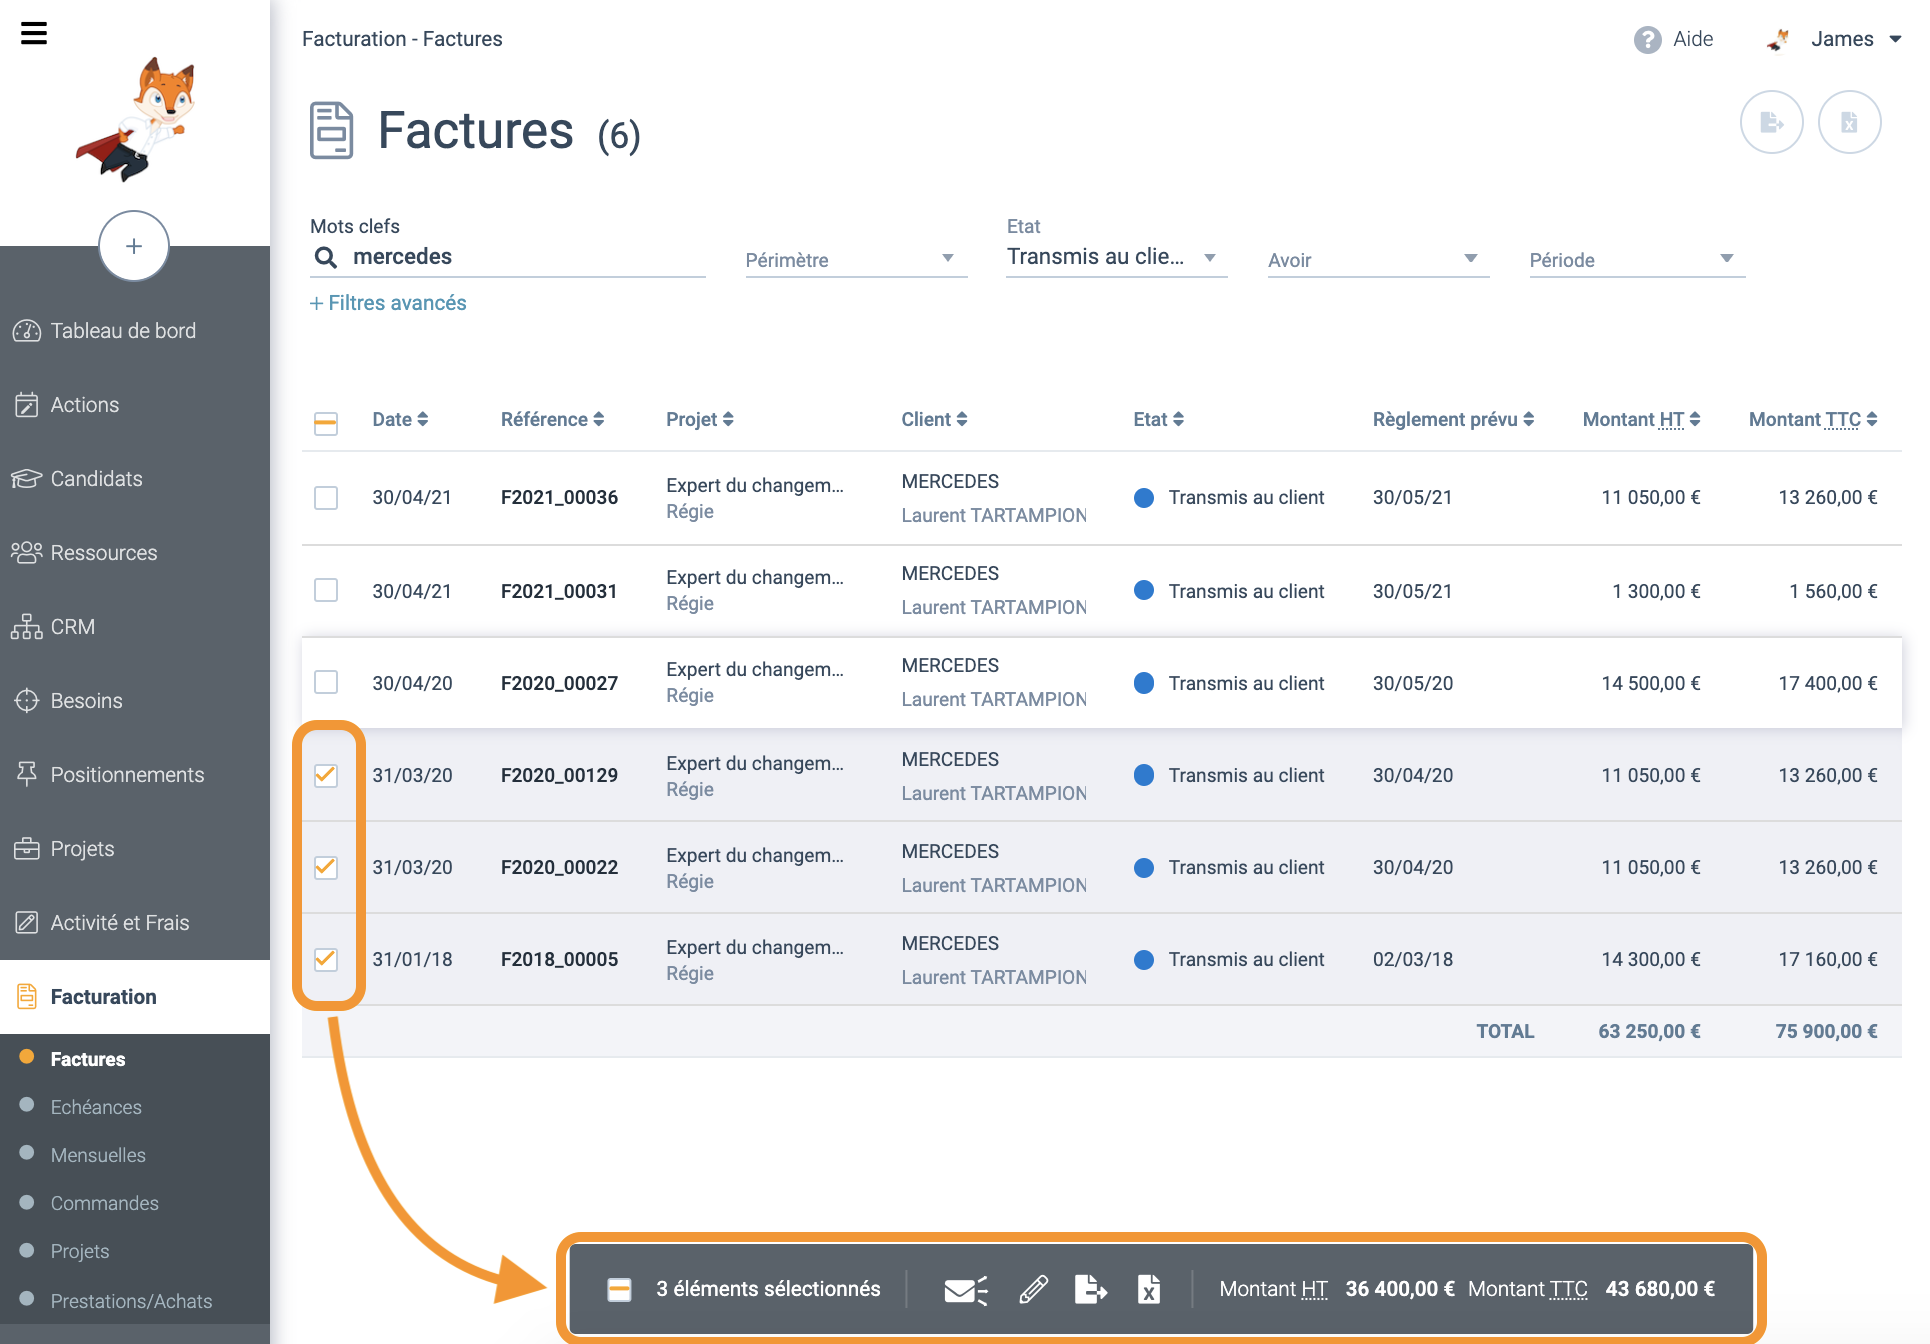This screenshot has height=1344, width=1930.
Task: Click the export document icon in selection bar
Action: [1090, 1290]
